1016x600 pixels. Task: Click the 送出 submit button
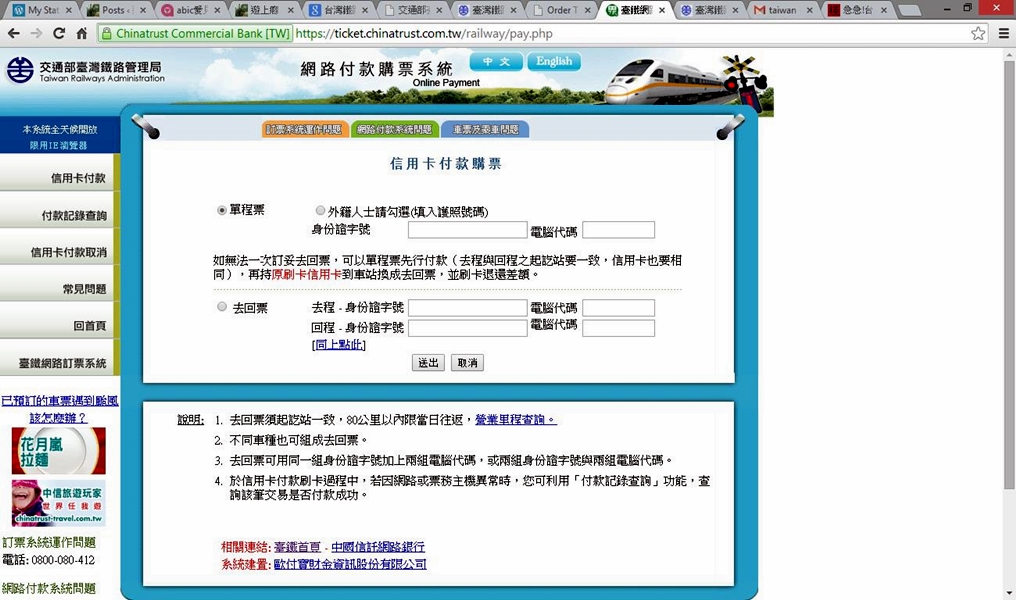click(428, 363)
